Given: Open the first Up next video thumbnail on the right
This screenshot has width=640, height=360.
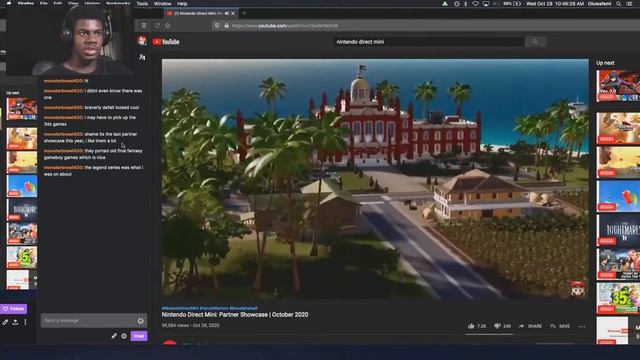Looking at the screenshot, I should point(618,85).
